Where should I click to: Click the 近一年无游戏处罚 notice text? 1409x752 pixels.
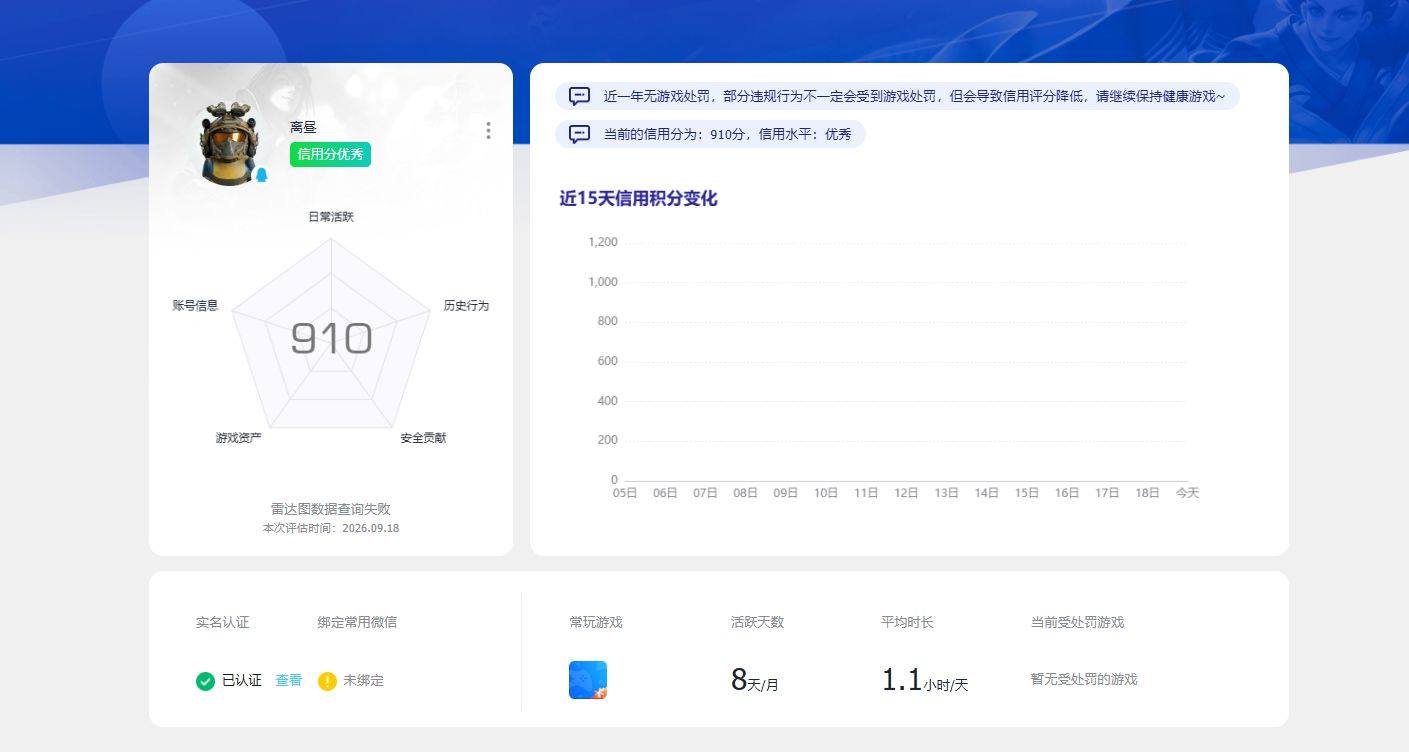[914, 96]
